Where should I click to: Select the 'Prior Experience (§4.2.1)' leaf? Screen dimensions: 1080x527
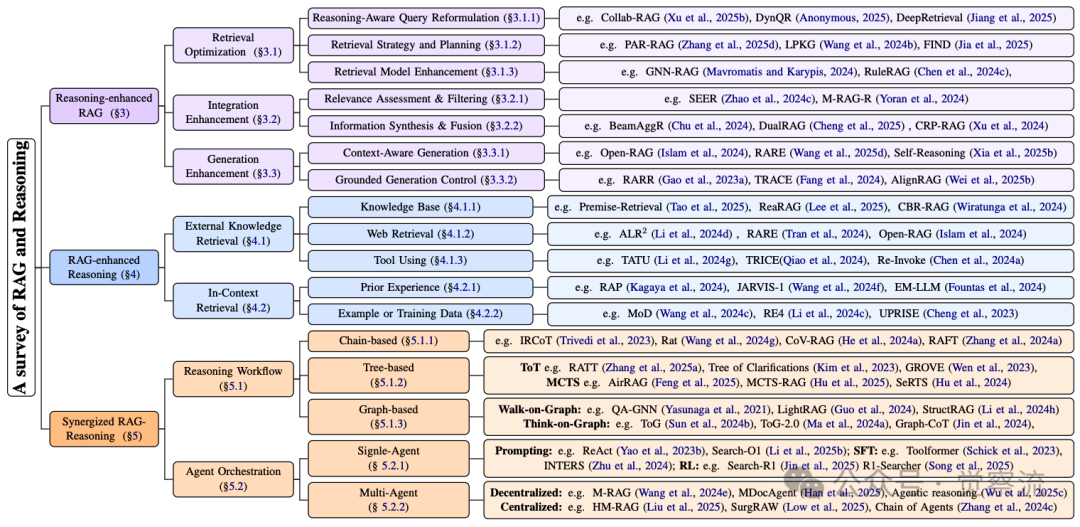click(x=421, y=287)
